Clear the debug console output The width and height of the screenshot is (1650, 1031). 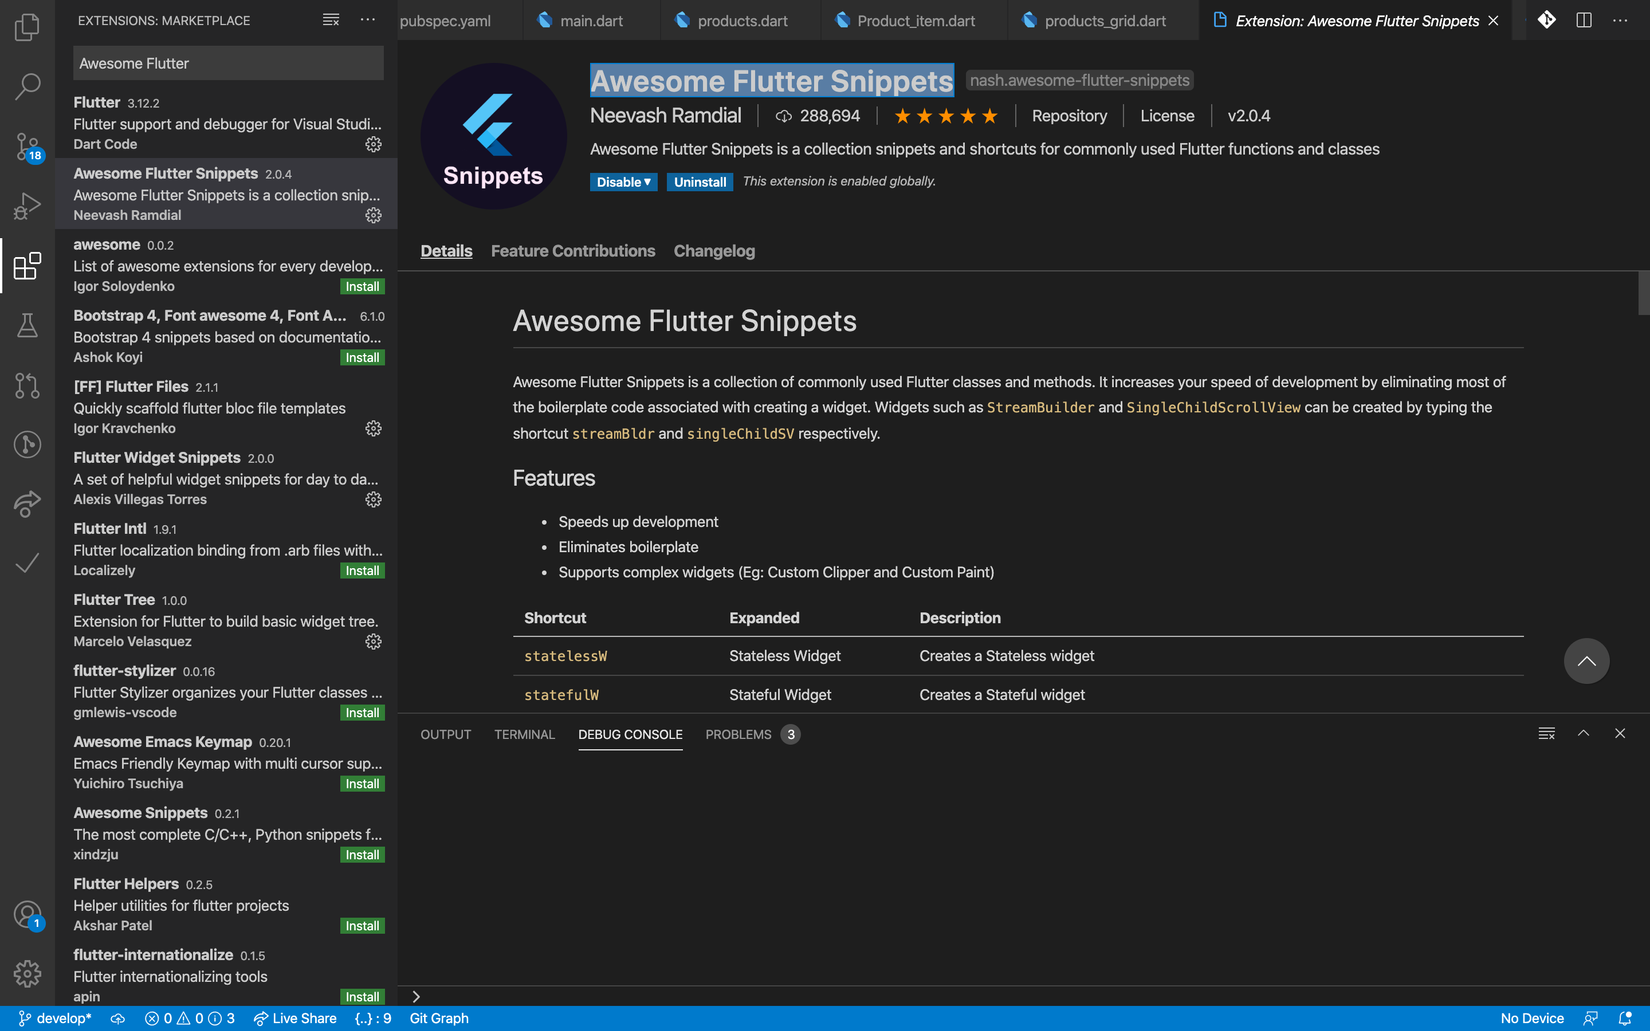1546,734
